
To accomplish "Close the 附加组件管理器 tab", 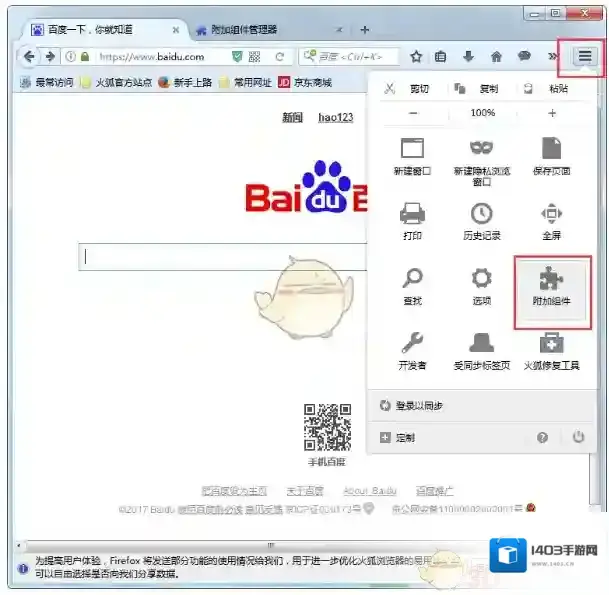I will [x=339, y=30].
